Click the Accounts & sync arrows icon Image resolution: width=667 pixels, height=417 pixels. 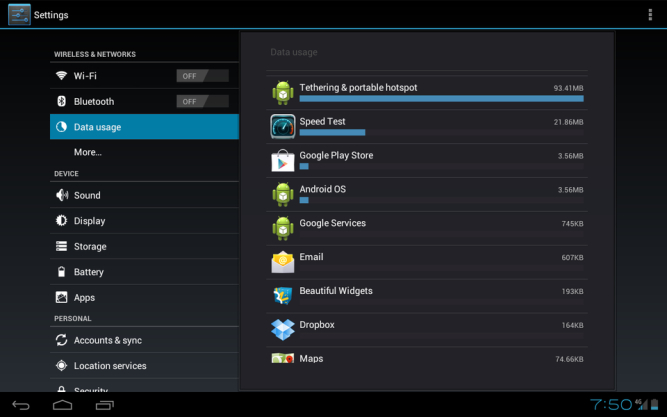(x=61, y=340)
